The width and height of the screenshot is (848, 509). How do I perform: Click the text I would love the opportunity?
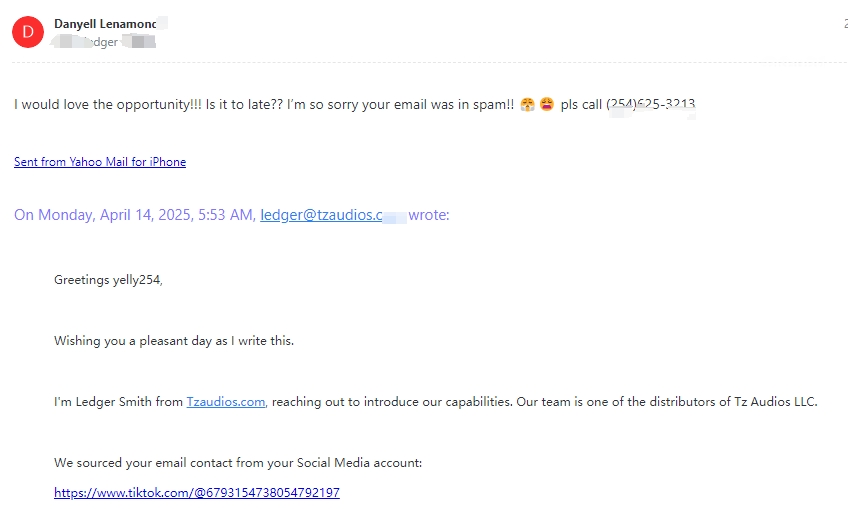click(108, 104)
